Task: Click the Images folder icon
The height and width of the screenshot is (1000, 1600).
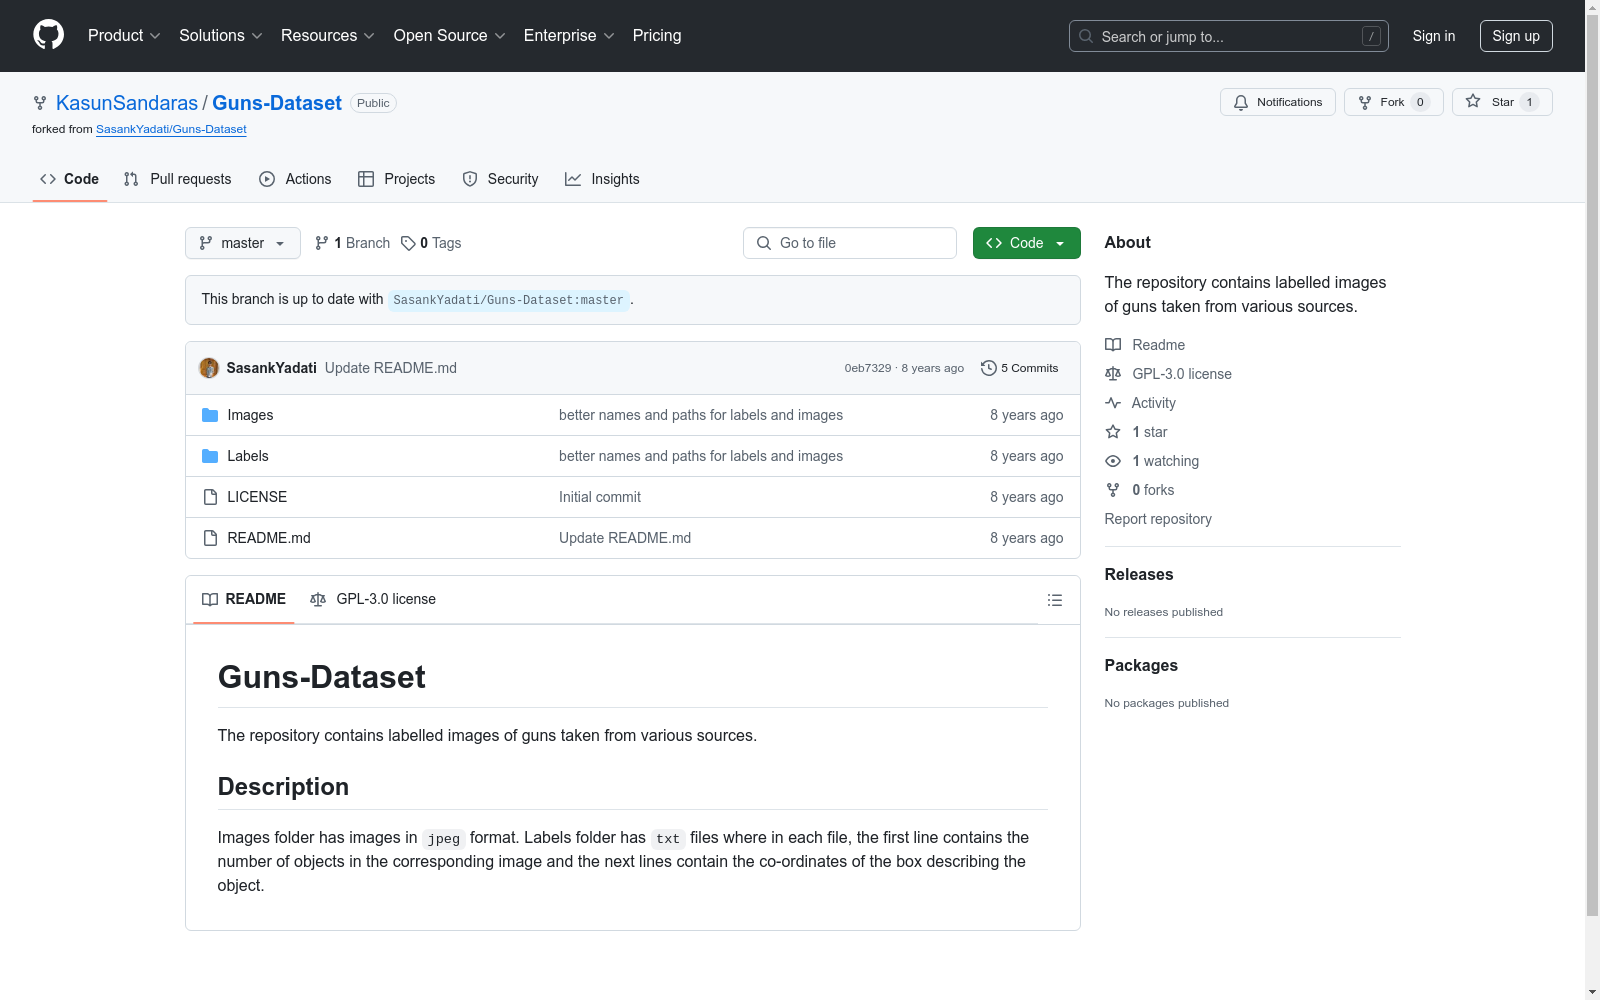Action: pos(210,415)
